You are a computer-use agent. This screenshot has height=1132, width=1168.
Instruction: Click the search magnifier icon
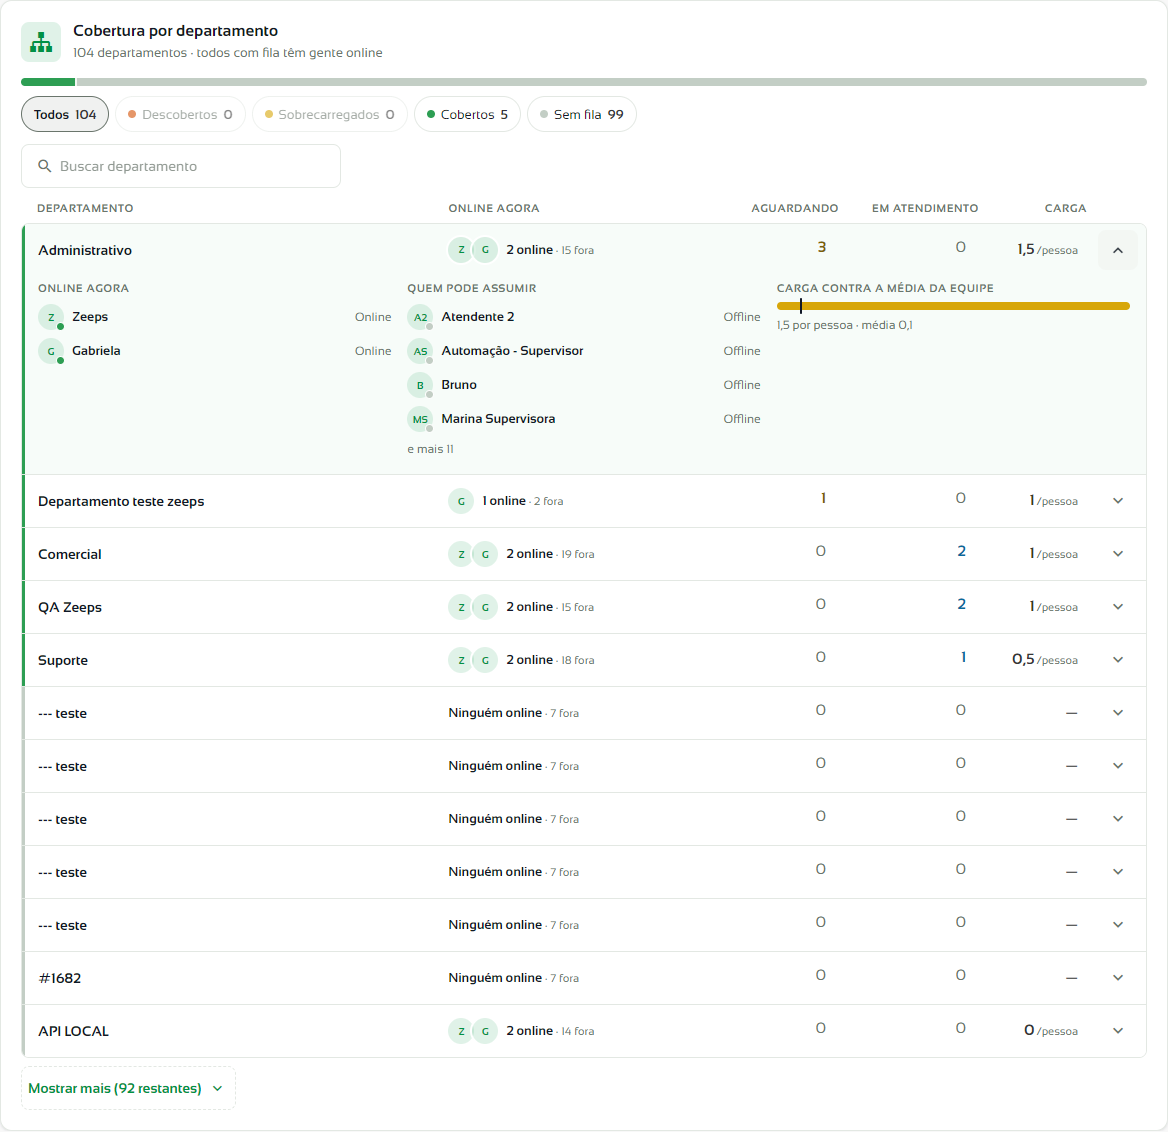[x=45, y=166]
